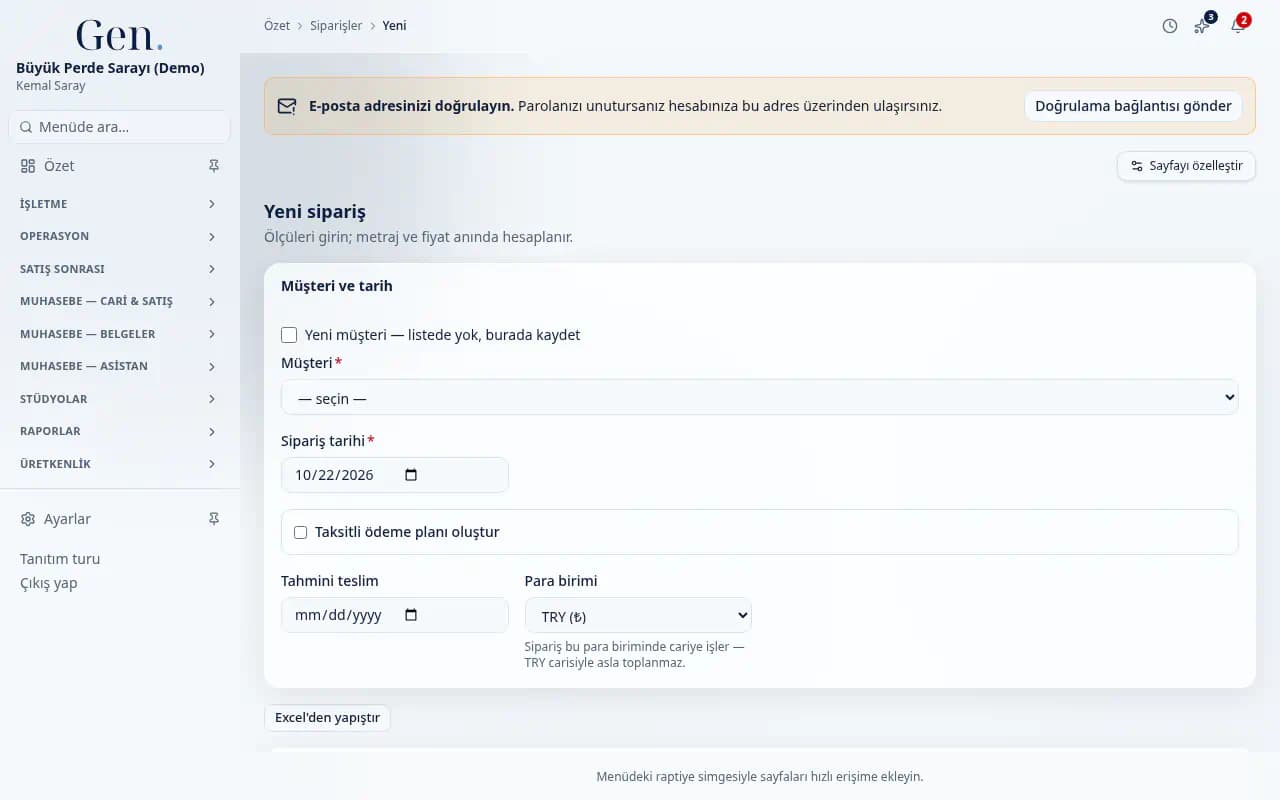
Task: Navigate to Özet breadcrumb link
Action: pyautogui.click(x=277, y=26)
